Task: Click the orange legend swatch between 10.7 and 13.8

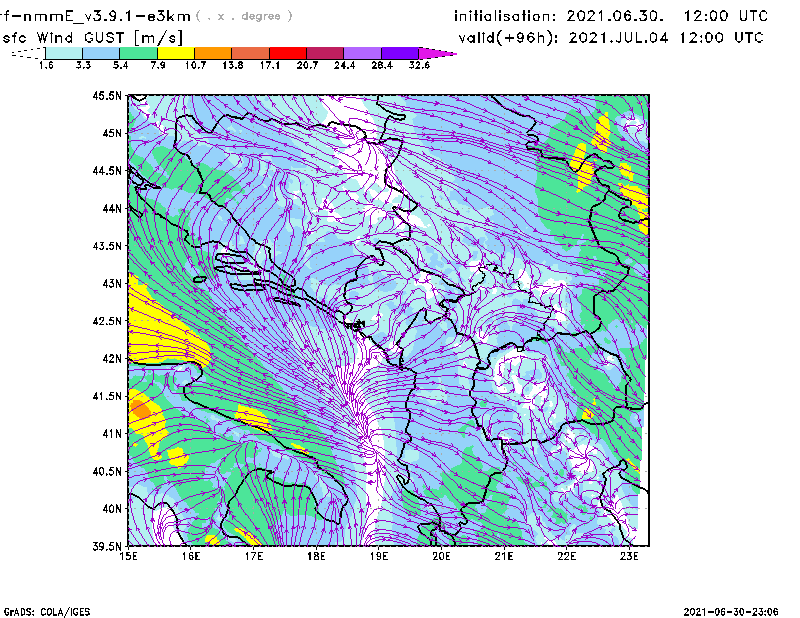Action: [x=213, y=53]
